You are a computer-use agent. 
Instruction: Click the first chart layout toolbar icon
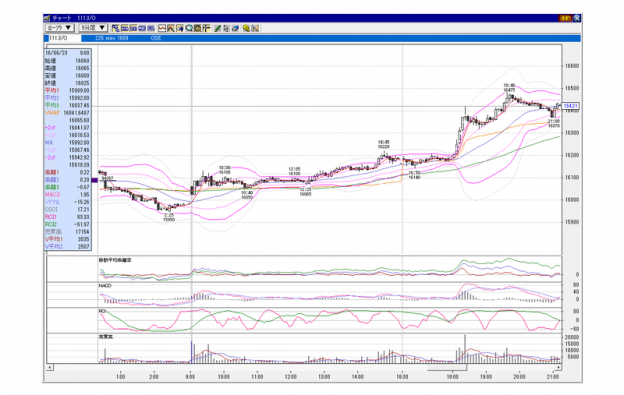click(116, 28)
